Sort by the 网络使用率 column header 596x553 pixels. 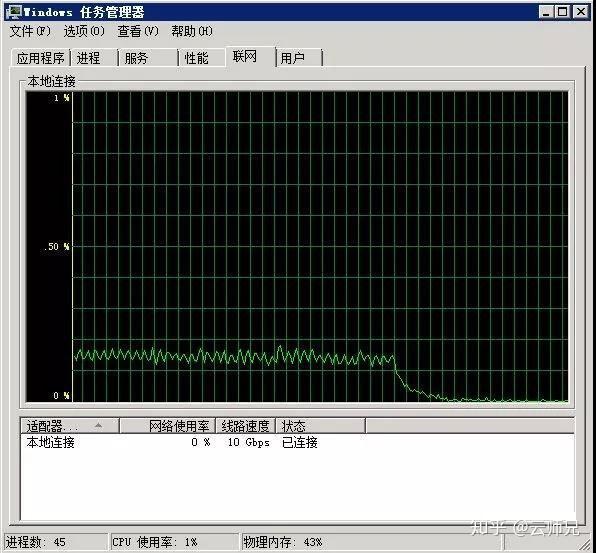168,426
